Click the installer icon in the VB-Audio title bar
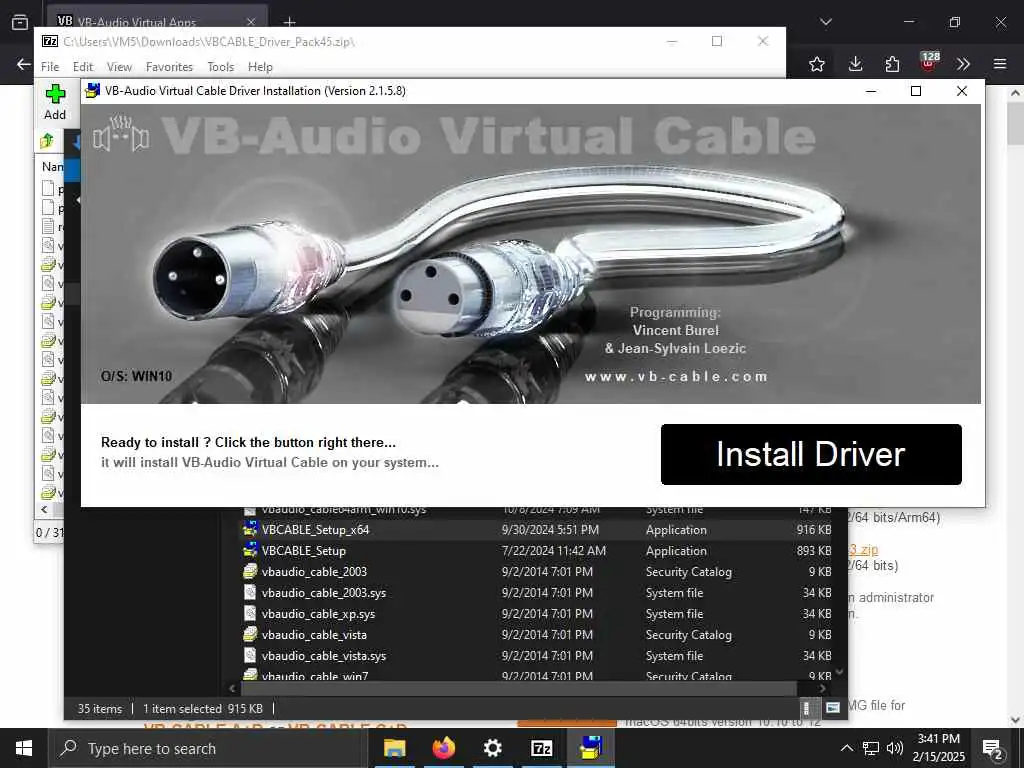This screenshot has height=768, width=1024. pyautogui.click(x=93, y=91)
